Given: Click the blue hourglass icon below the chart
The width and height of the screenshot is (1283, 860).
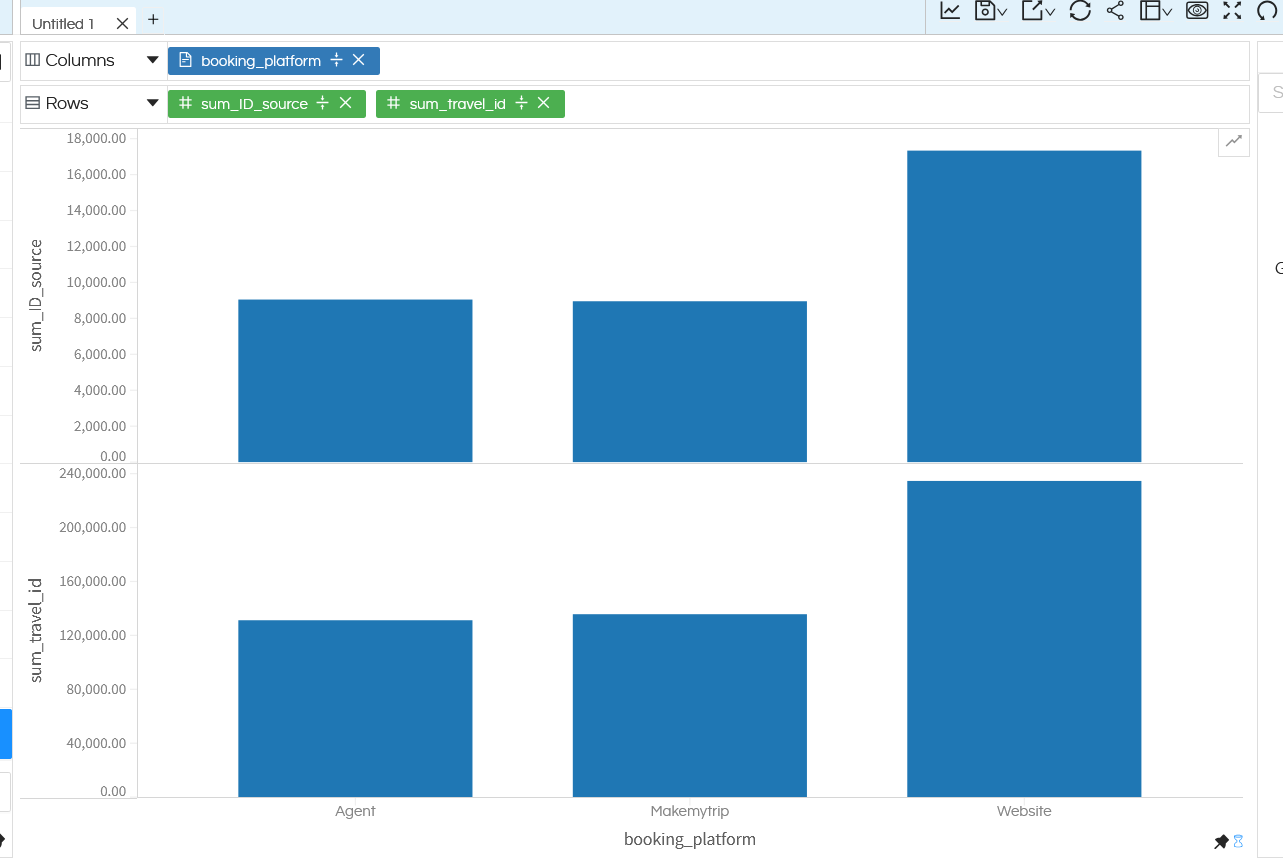Looking at the screenshot, I should (1238, 842).
